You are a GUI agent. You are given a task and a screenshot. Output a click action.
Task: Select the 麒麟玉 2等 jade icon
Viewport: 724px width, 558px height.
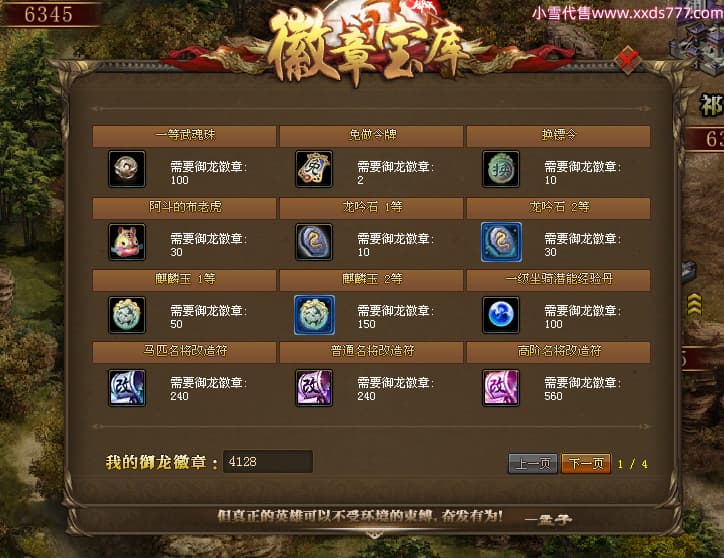point(314,315)
